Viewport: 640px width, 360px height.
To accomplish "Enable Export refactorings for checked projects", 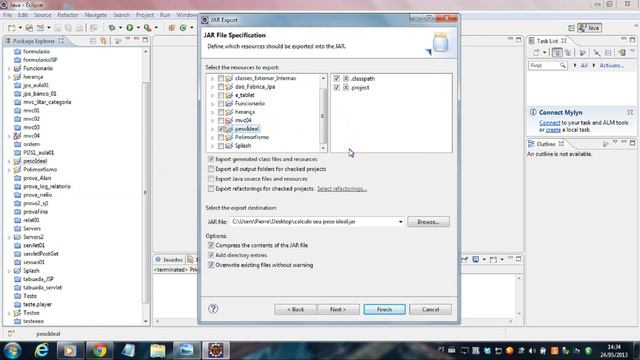I will (211, 189).
